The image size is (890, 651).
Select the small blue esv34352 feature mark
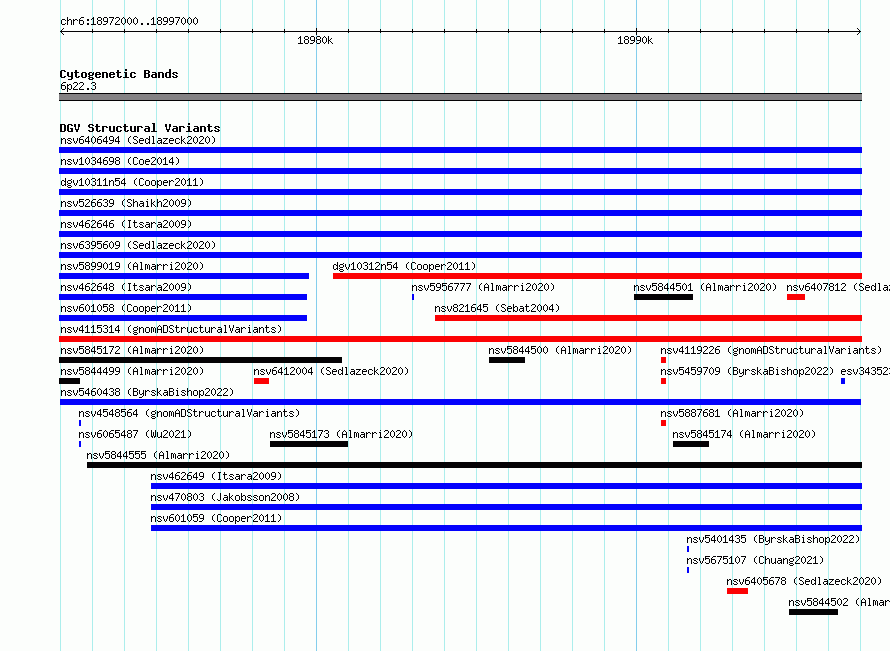[843, 381]
